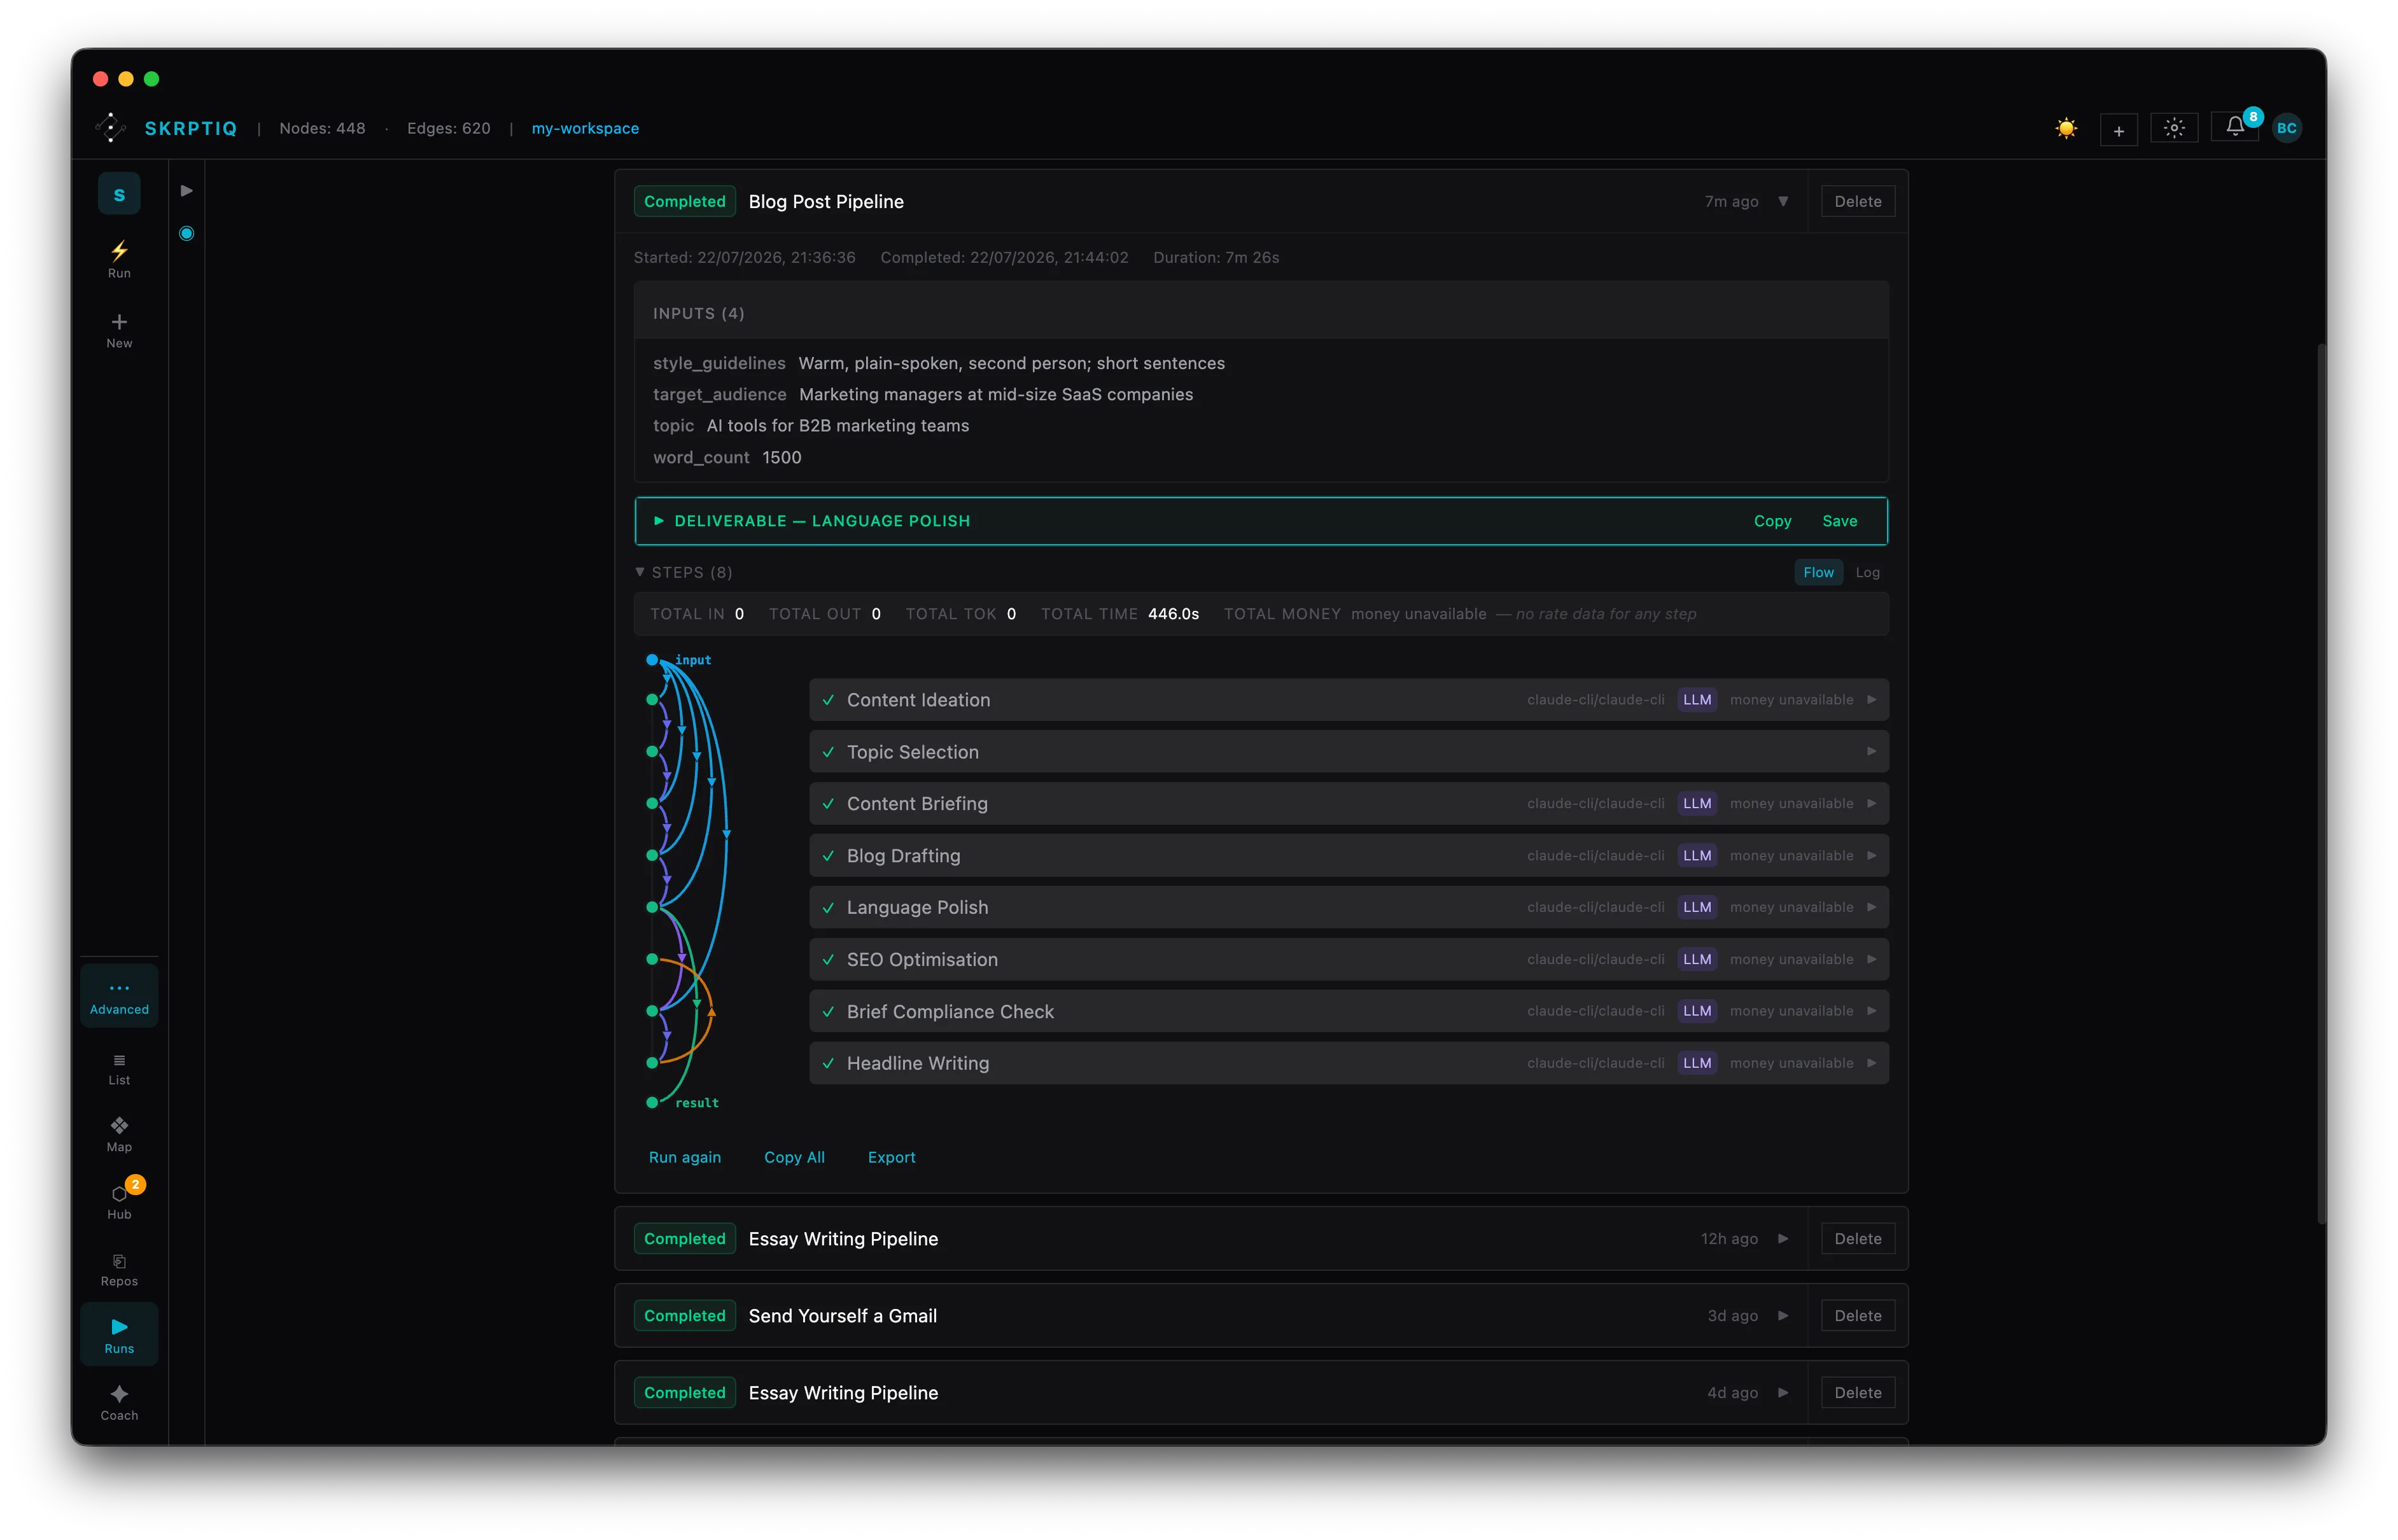Click the Export link
Screen dimensions: 2398x1540
click(891, 1157)
